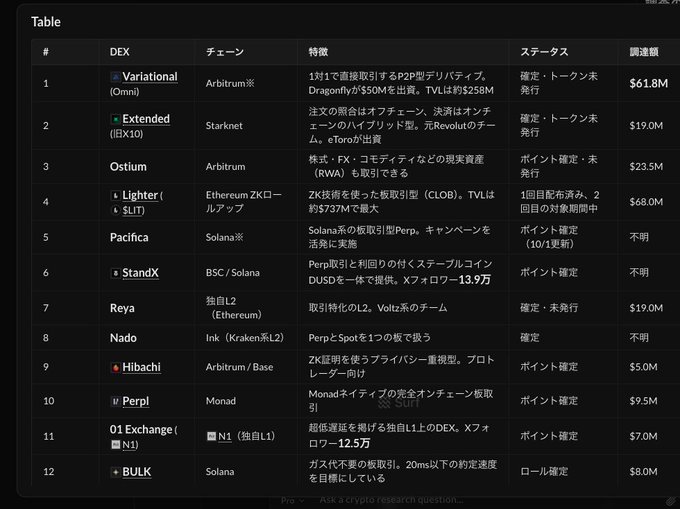
Task: Open the BULK link
Action: (137, 472)
